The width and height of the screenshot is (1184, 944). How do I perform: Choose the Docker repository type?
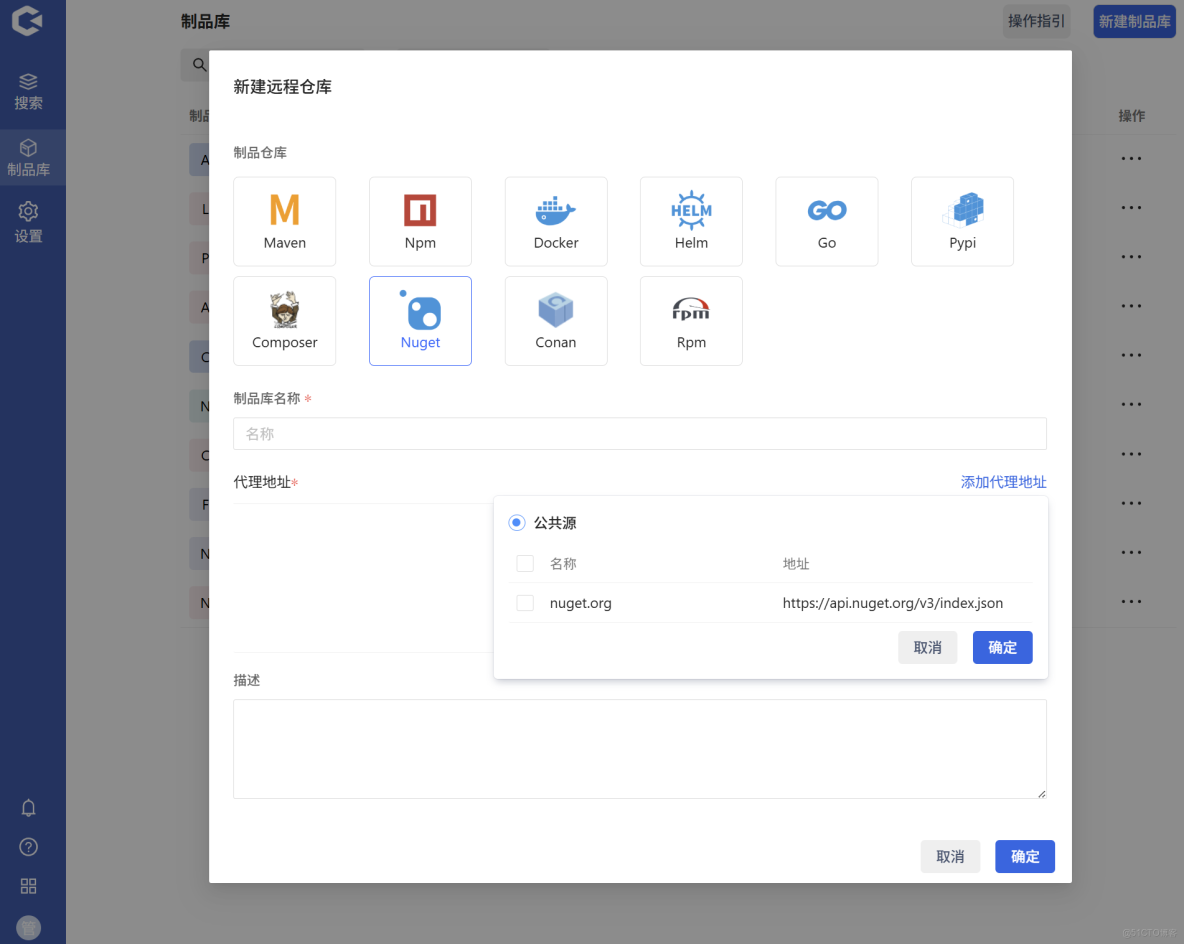[556, 221]
